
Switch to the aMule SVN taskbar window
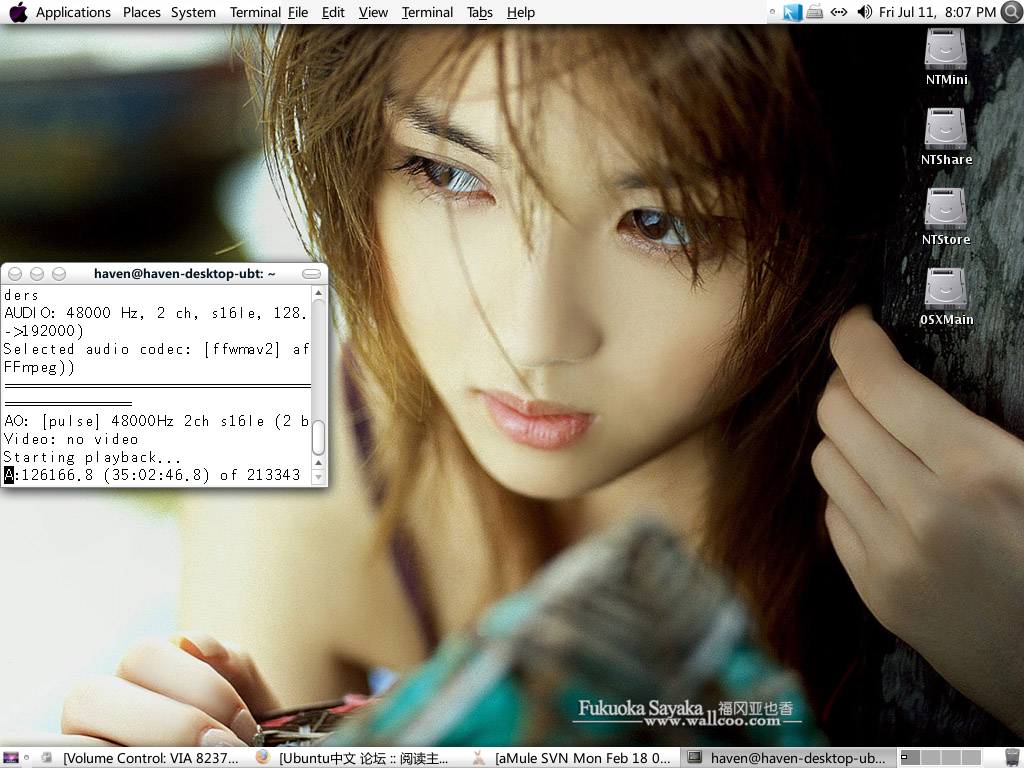point(572,758)
